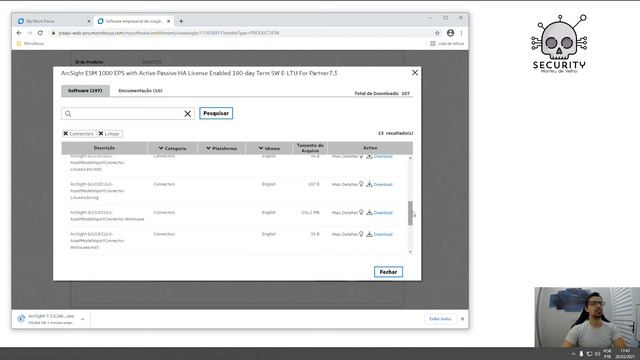Go forward in the browser
The width and height of the screenshot is (640, 360).
(x=29, y=33)
